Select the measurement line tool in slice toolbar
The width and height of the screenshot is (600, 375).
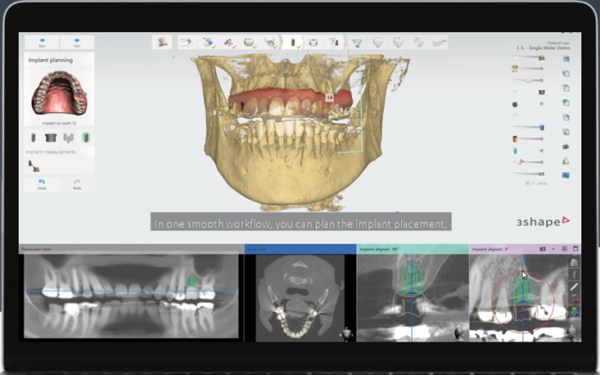pos(574,287)
